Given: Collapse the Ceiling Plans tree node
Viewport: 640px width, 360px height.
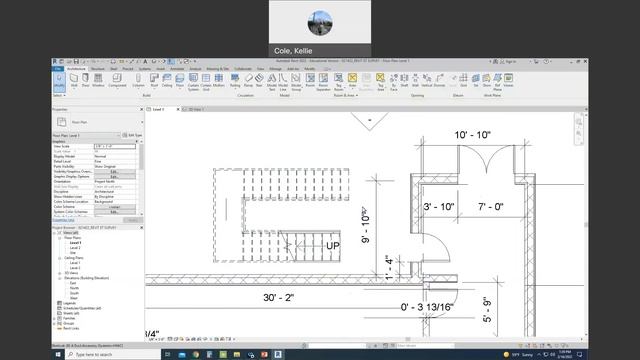Looking at the screenshot, I should 60,258.
